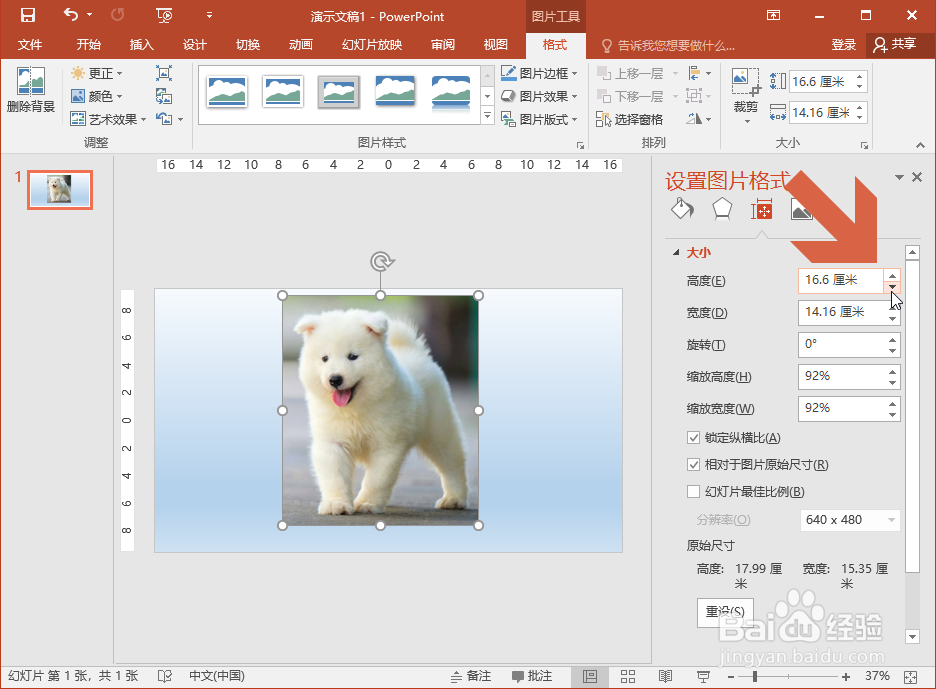Enable 幻灯片最佳比例 checkbox

tap(694, 491)
